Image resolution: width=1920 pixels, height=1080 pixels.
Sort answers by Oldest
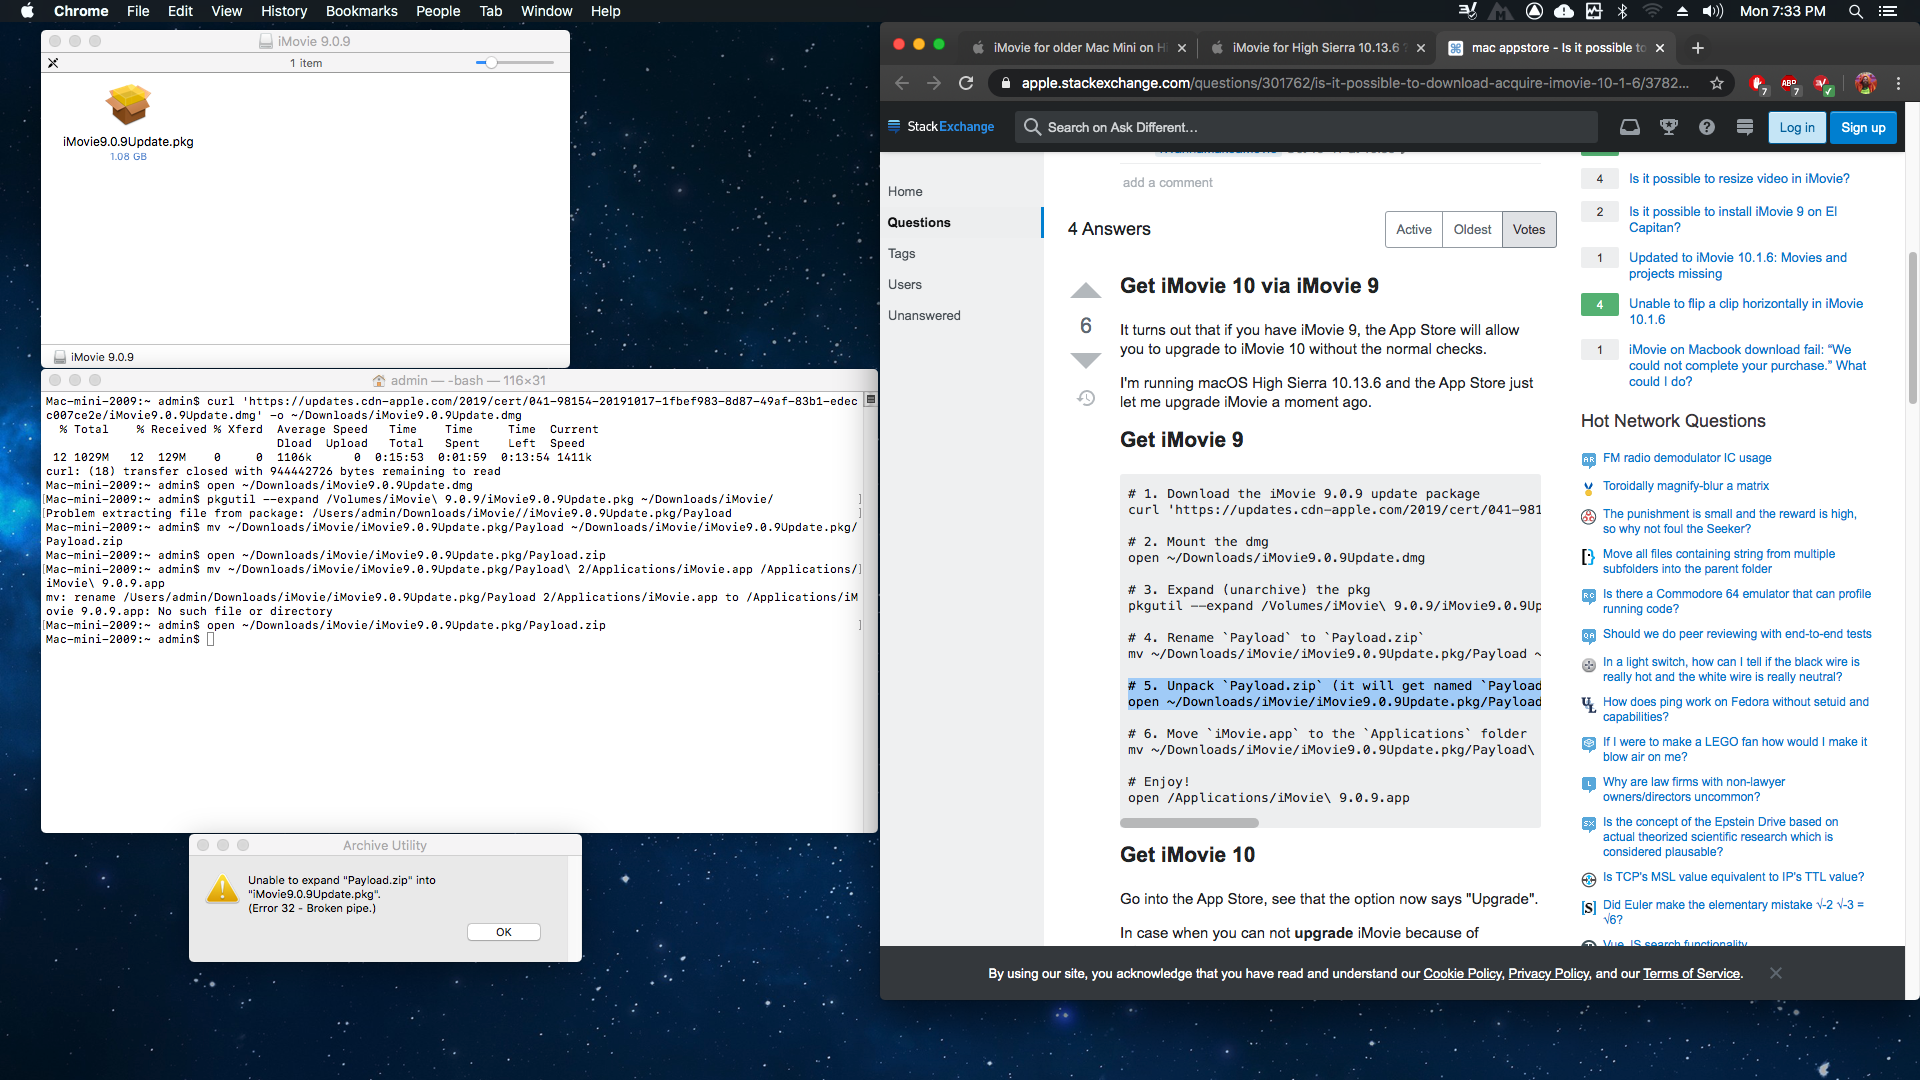(1472, 229)
